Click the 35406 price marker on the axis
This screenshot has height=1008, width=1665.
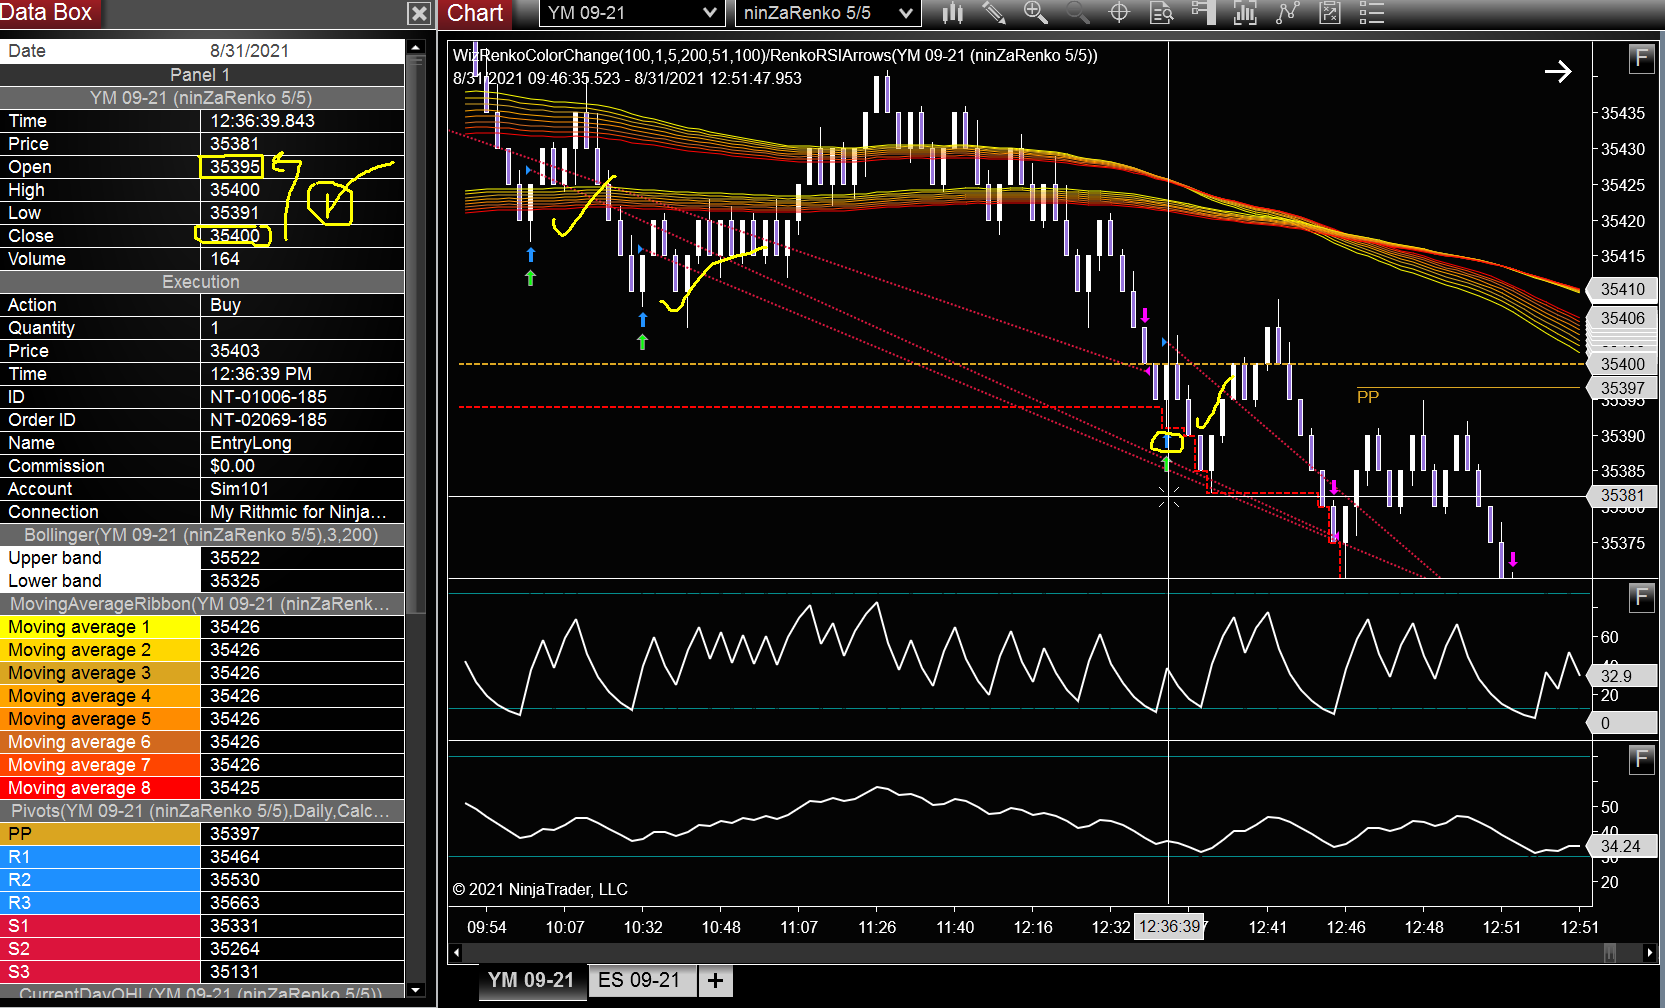click(1622, 318)
